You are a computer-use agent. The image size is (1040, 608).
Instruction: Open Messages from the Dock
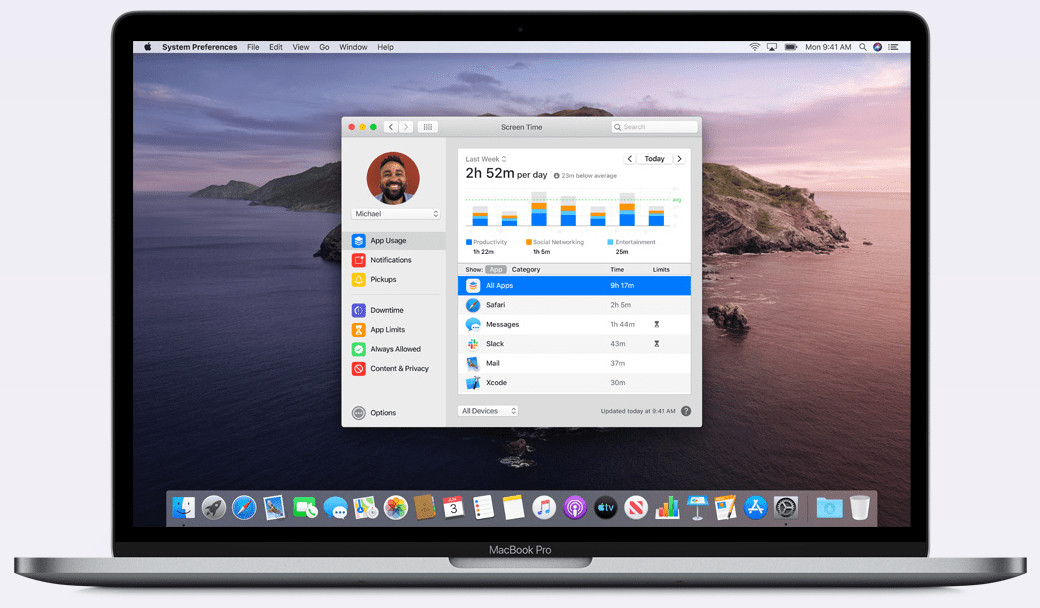336,509
